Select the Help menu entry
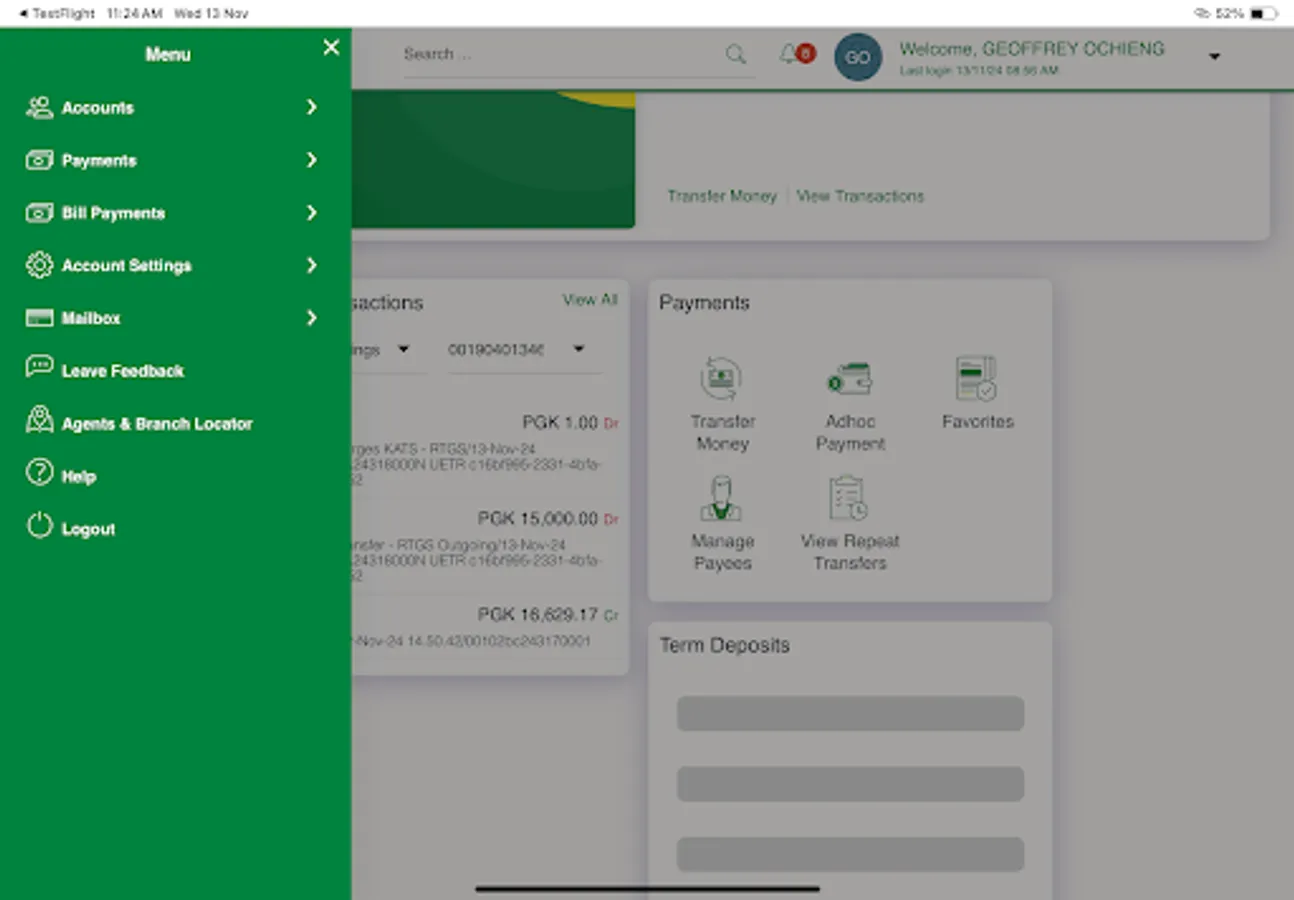This screenshot has width=1294, height=900. [80, 475]
